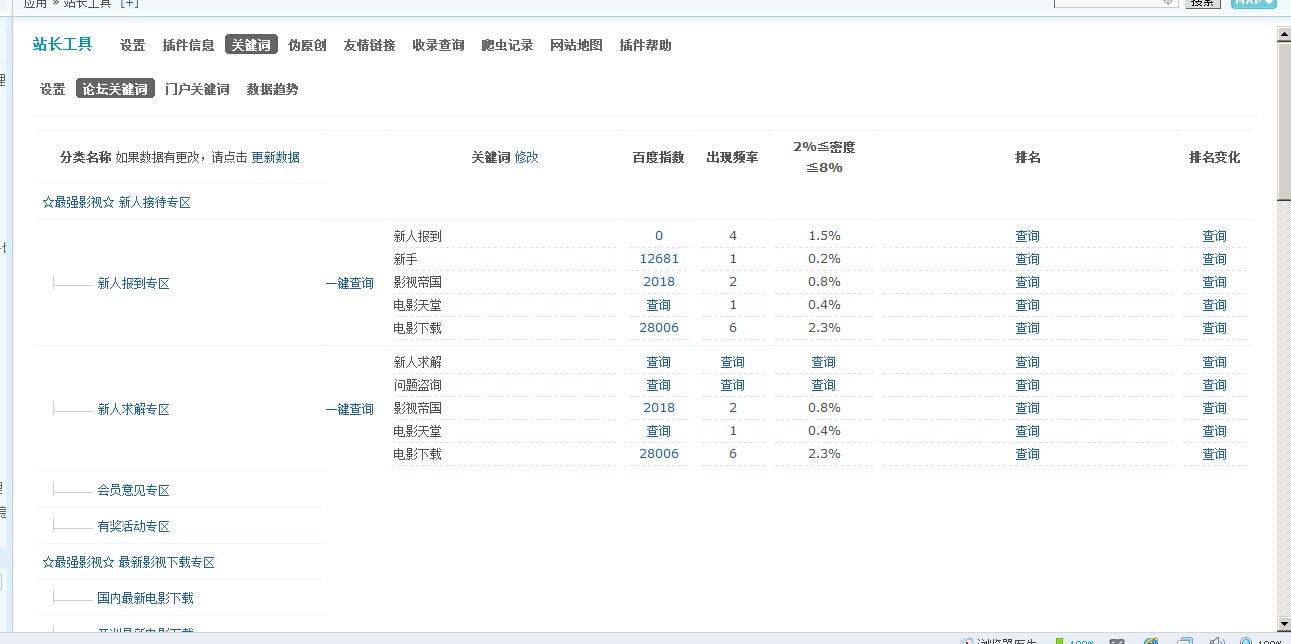The height and width of the screenshot is (644, 1291).
Task: Click the vertical scrollbar up arrow
Action: (x=1284, y=33)
